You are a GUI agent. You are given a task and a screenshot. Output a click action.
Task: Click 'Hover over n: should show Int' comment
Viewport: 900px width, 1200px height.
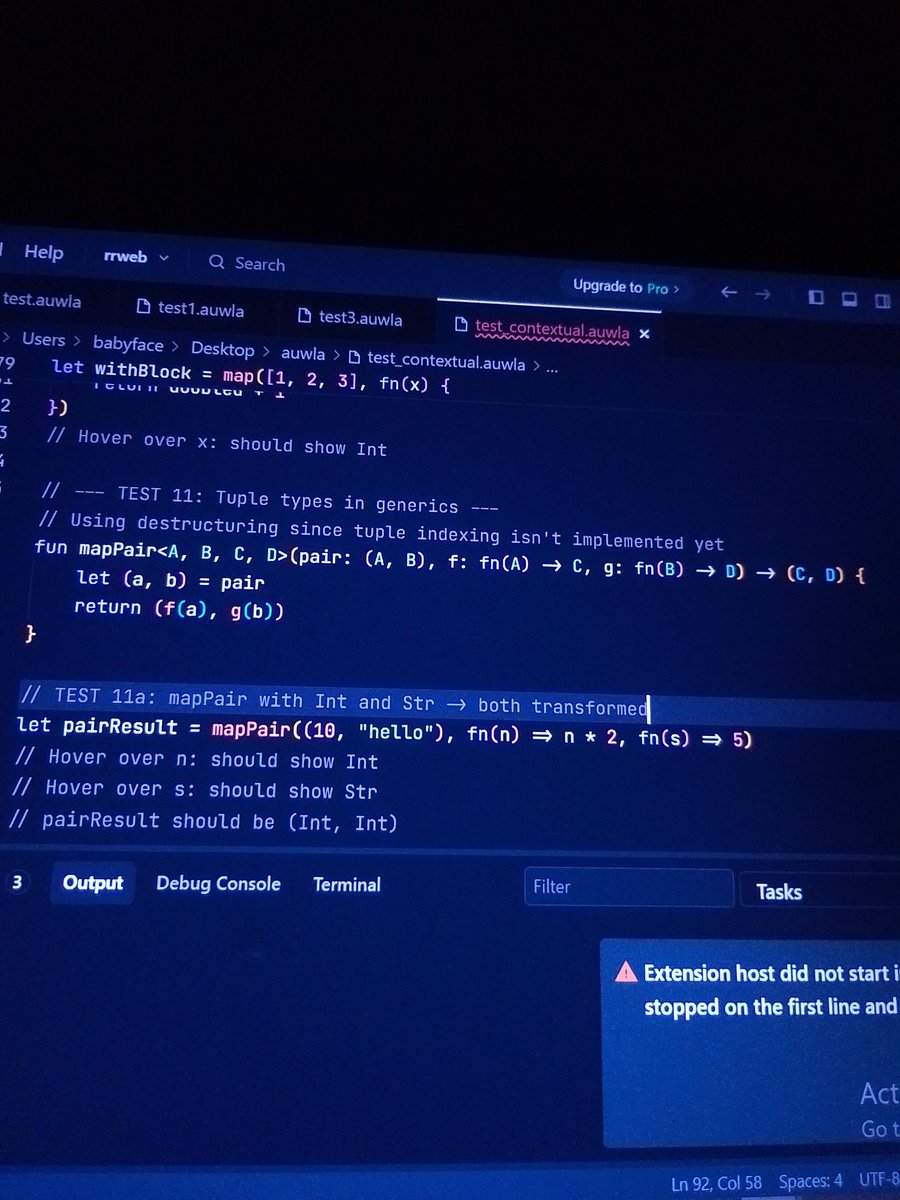pyautogui.click(x=197, y=759)
